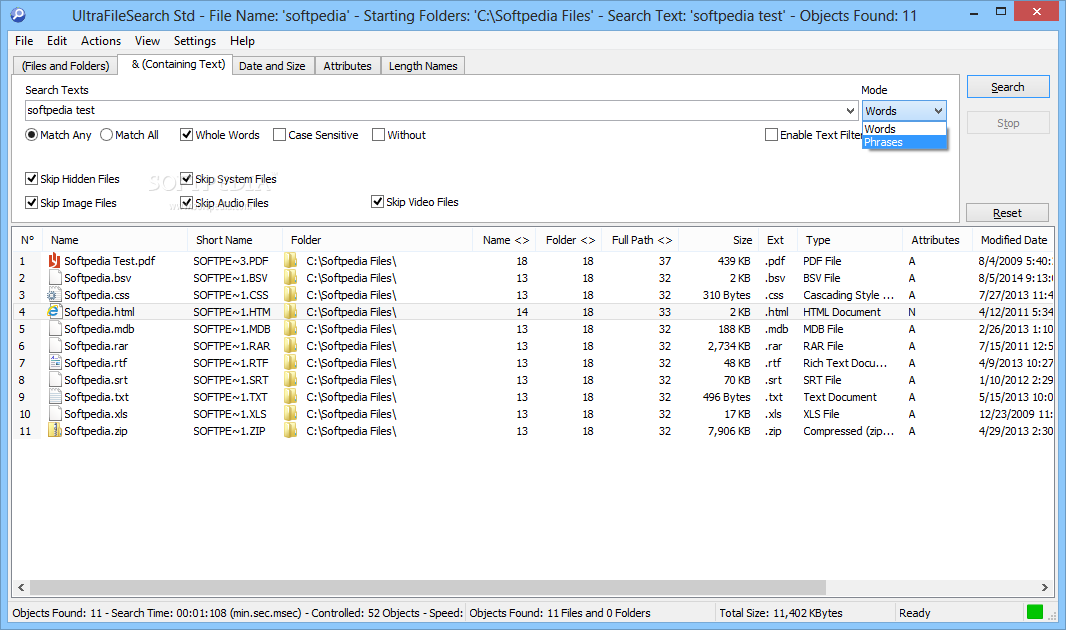
Task: Click the scroll left arrow of results list
Action: tap(21, 587)
